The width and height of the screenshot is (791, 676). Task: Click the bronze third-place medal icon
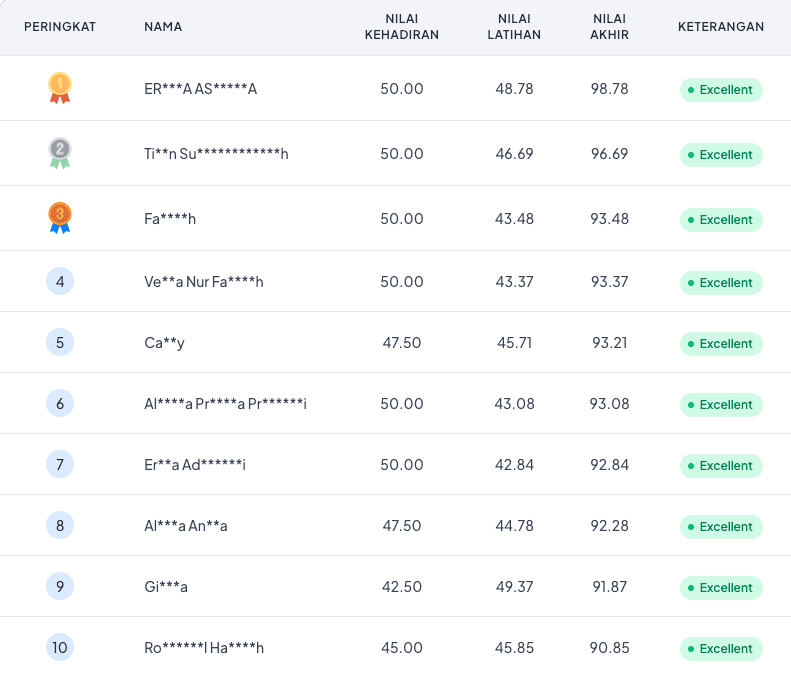coord(60,218)
